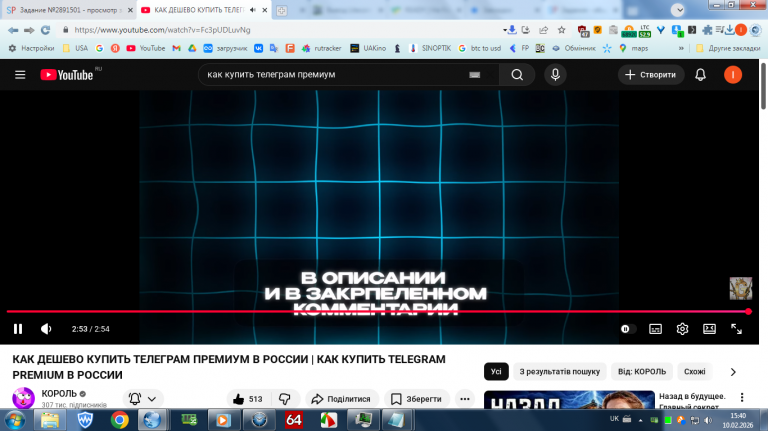The width and height of the screenshot is (768, 431).
Task: Select the Від: КОРОЛЬ chip
Action: pyautogui.click(x=642, y=372)
